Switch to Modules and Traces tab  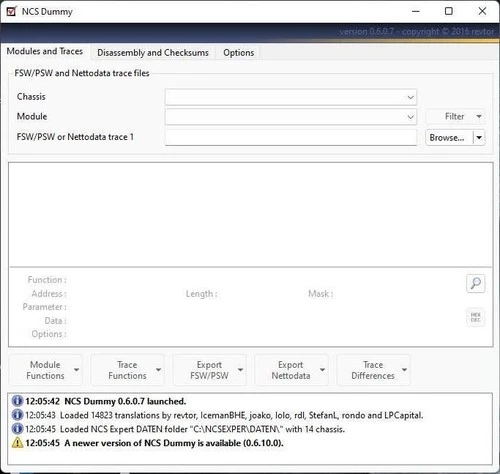tap(45, 51)
